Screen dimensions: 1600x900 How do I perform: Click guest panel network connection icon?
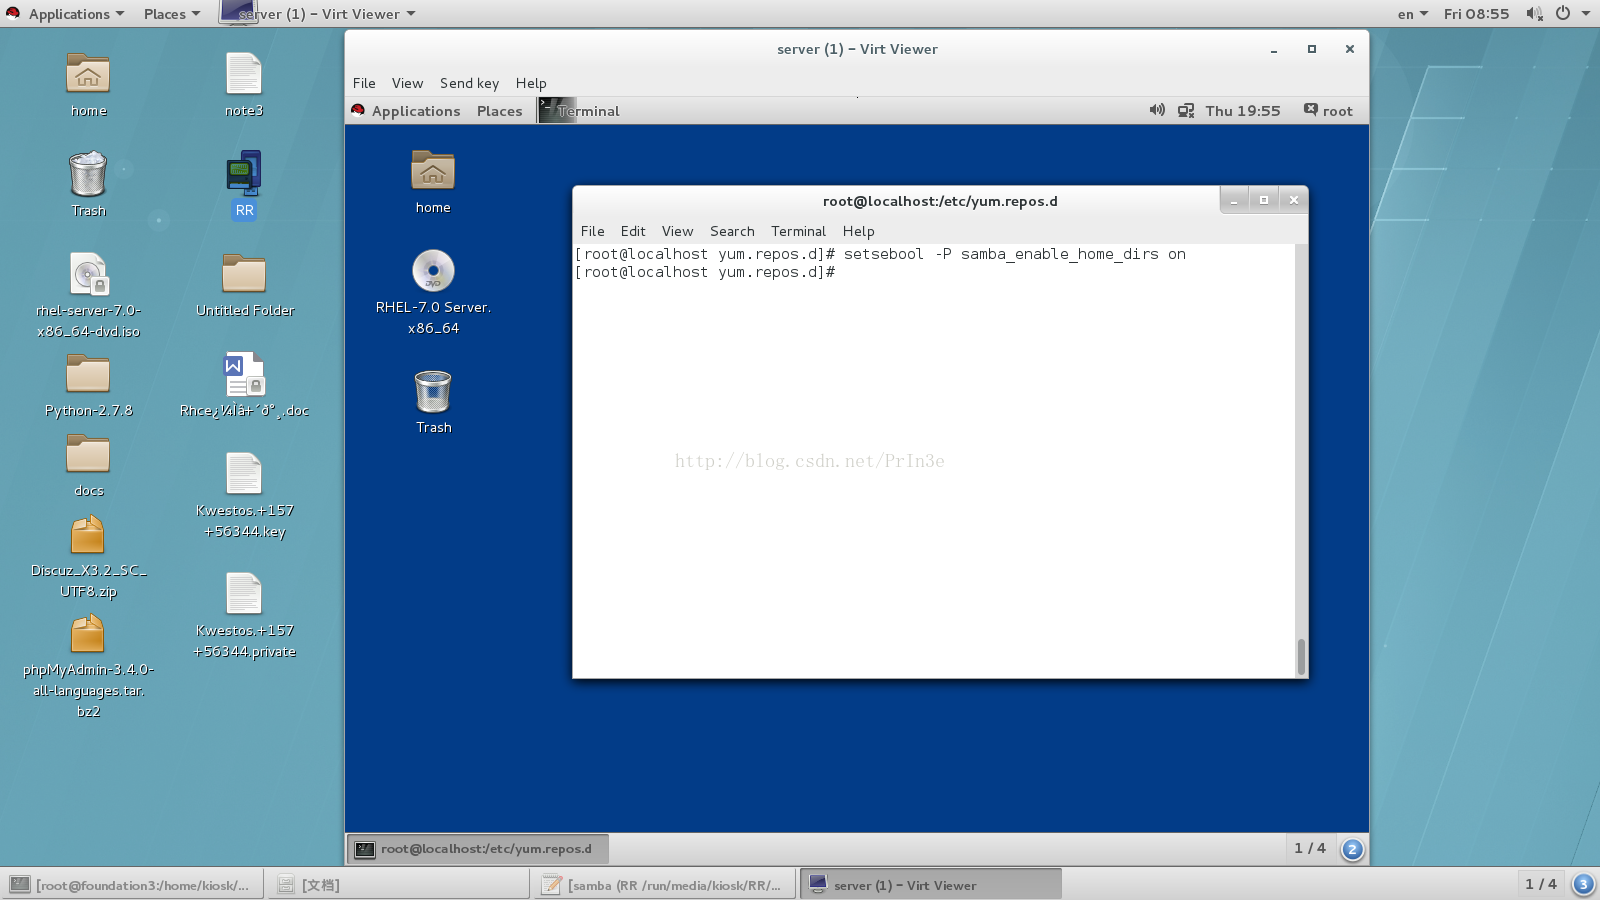pos(1186,110)
